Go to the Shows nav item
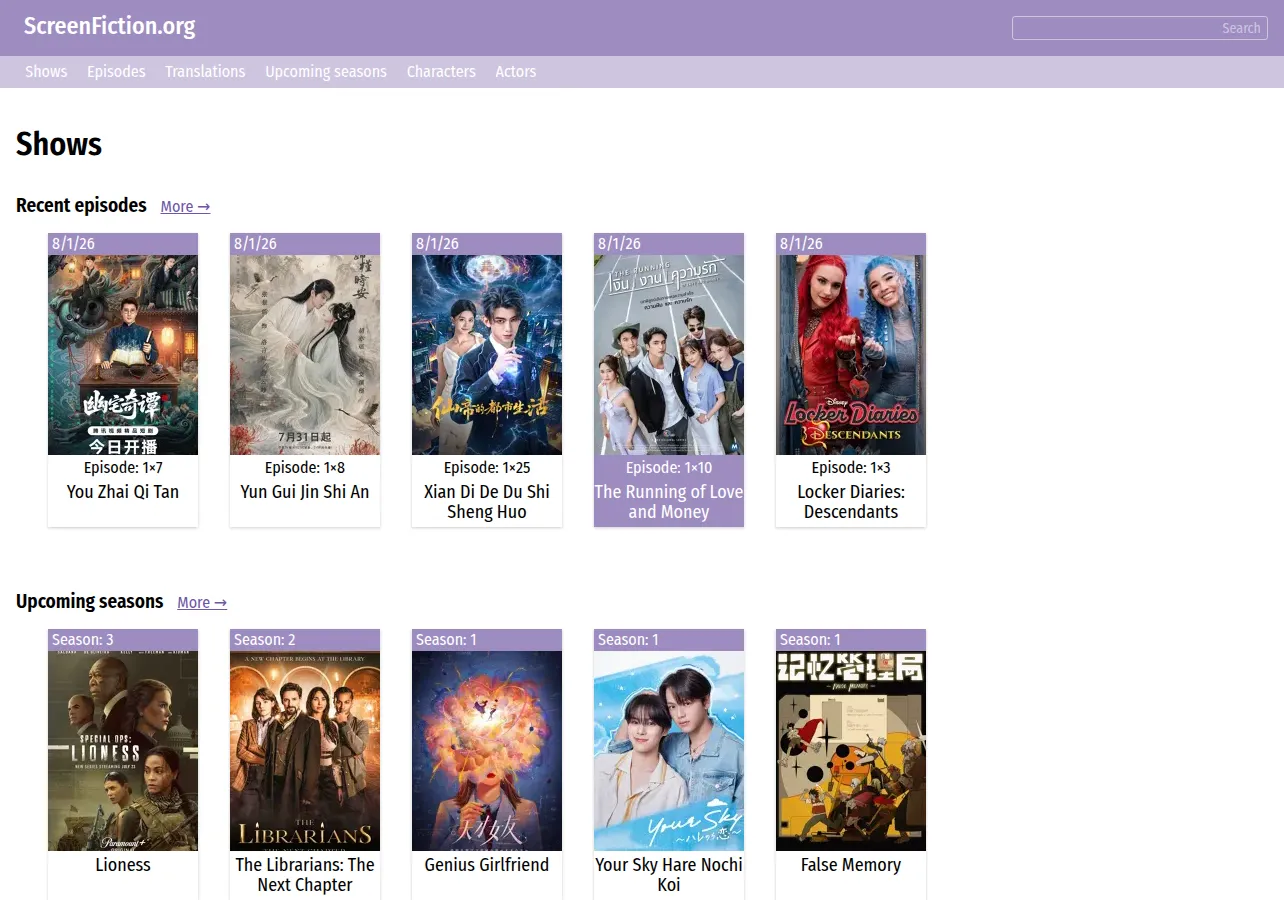This screenshot has height=900, width=1284. click(x=46, y=72)
